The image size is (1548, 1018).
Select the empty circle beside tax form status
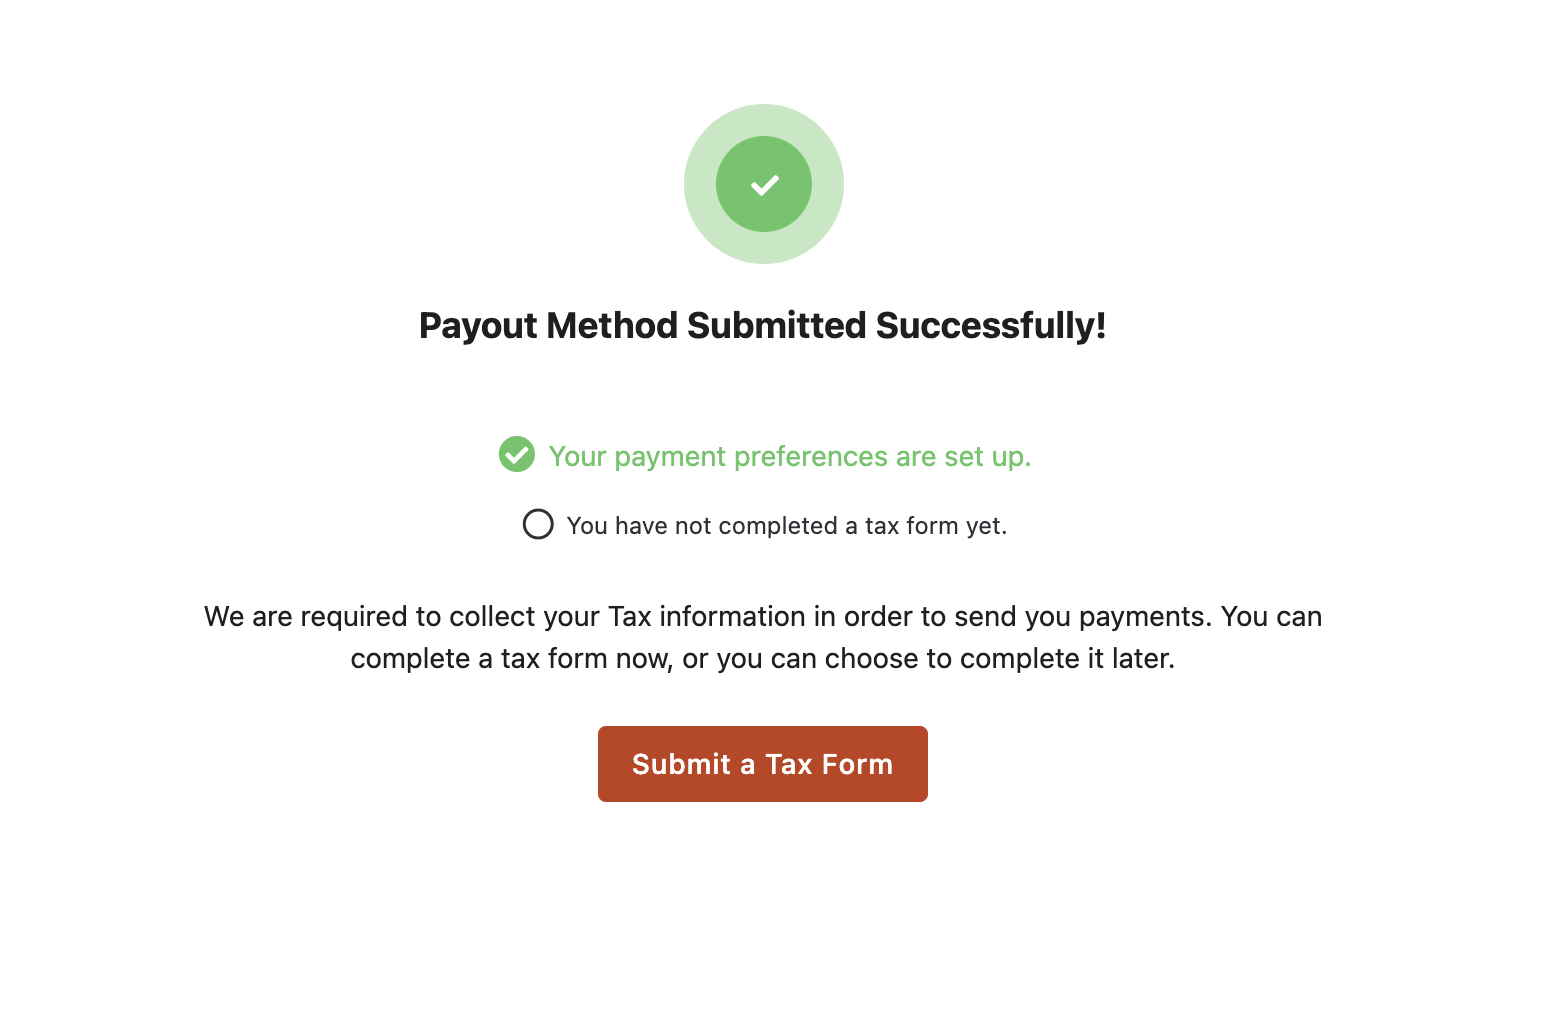pos(538,524)
